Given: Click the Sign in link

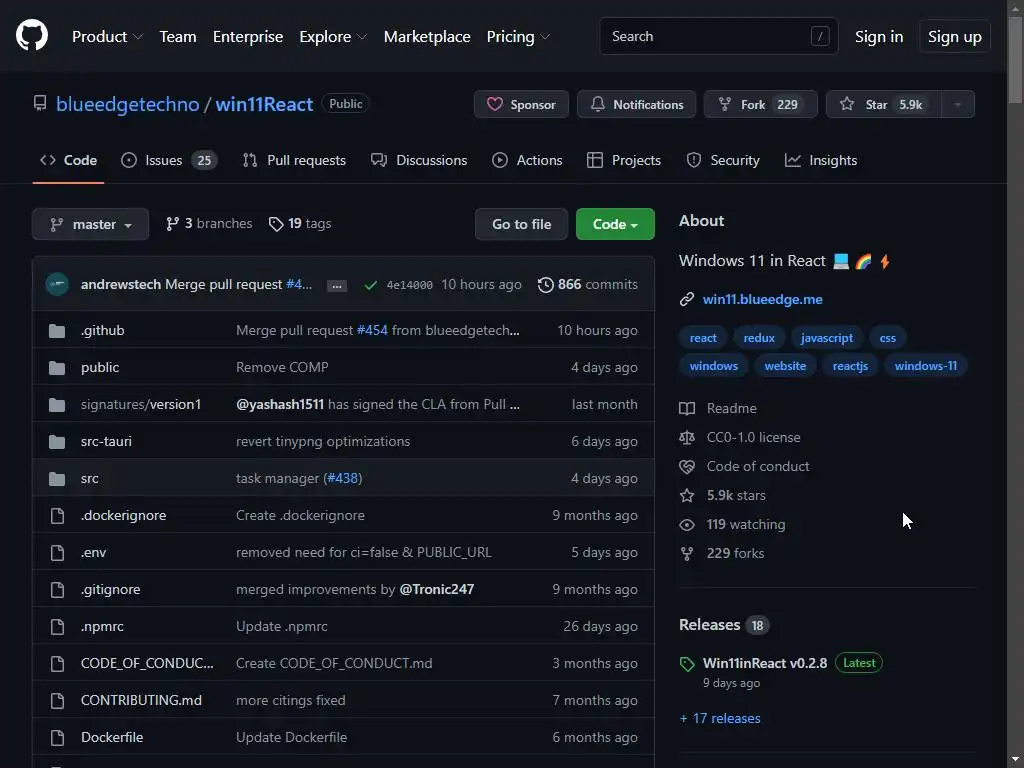Looking at the screenshot, I should [x=879, y=37].
